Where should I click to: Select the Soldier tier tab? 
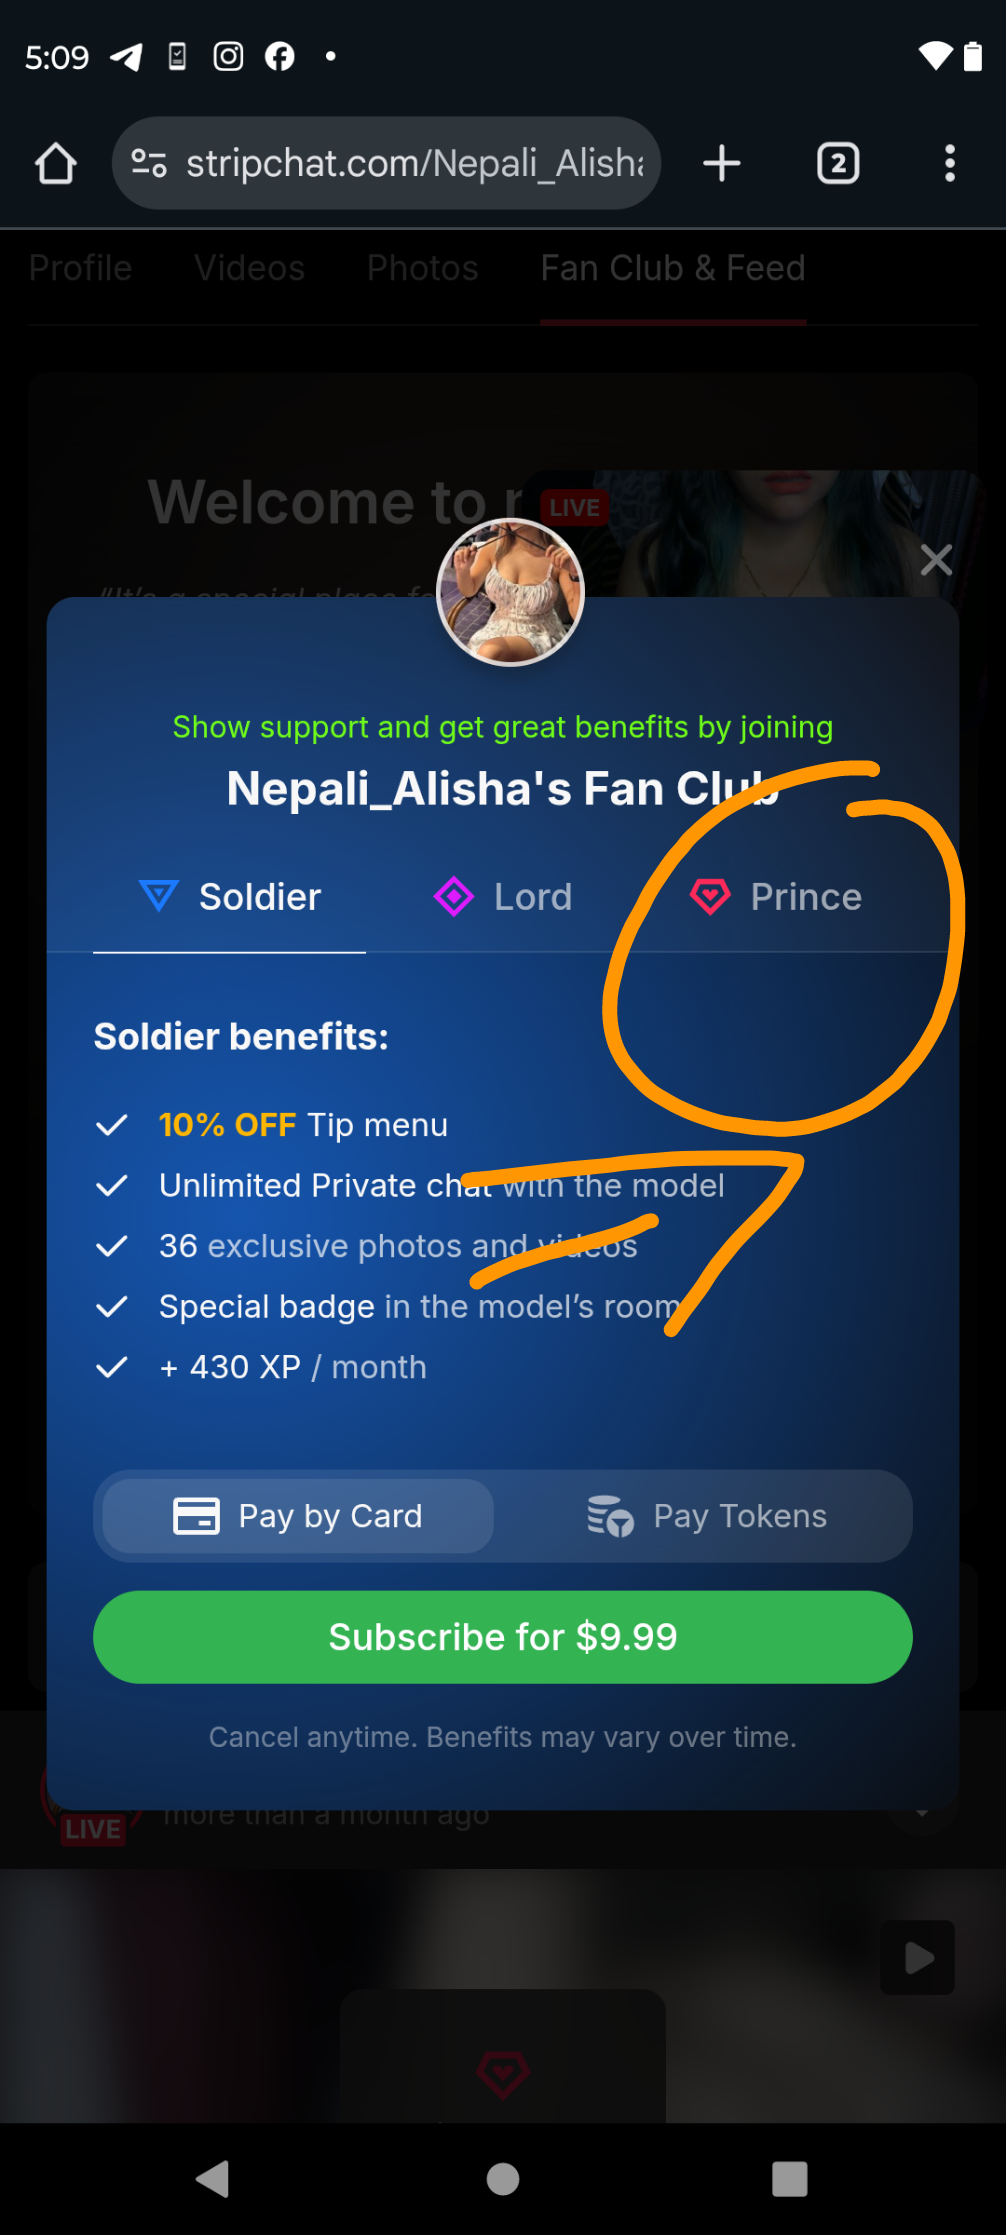click(230, 897)
